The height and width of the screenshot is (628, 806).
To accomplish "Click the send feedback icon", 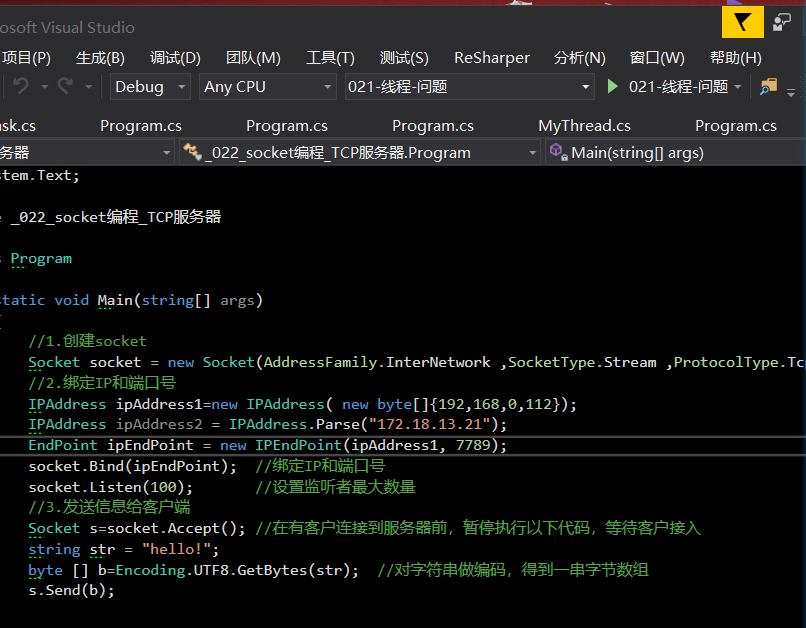I will coord(782,23).
